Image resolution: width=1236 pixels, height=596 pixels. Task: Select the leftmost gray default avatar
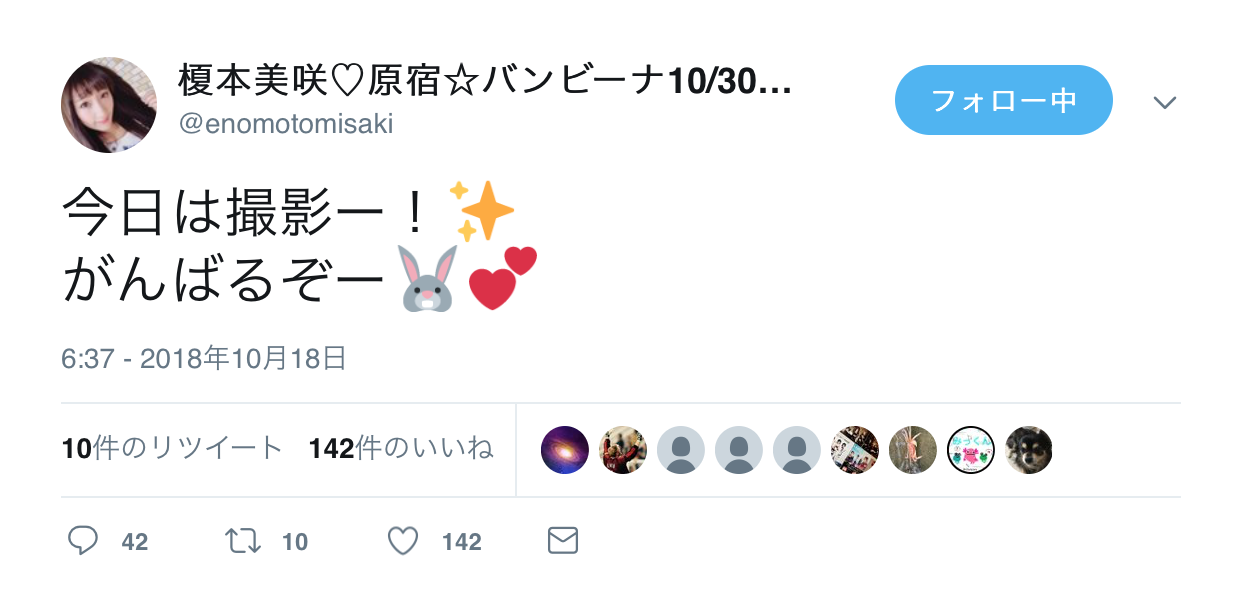point(681,450)
